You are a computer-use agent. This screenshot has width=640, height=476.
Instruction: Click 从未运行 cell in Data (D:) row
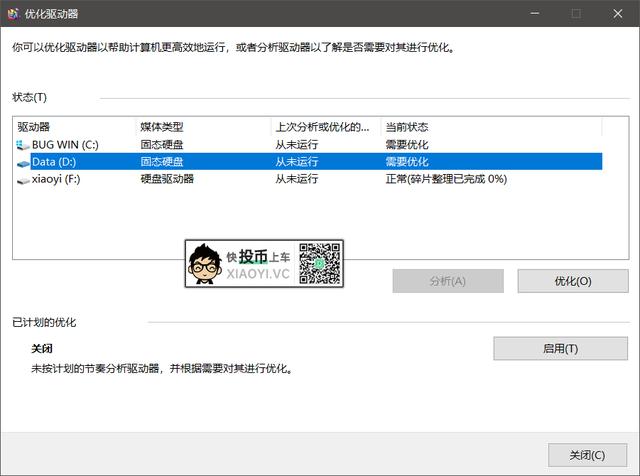[296, 162]
